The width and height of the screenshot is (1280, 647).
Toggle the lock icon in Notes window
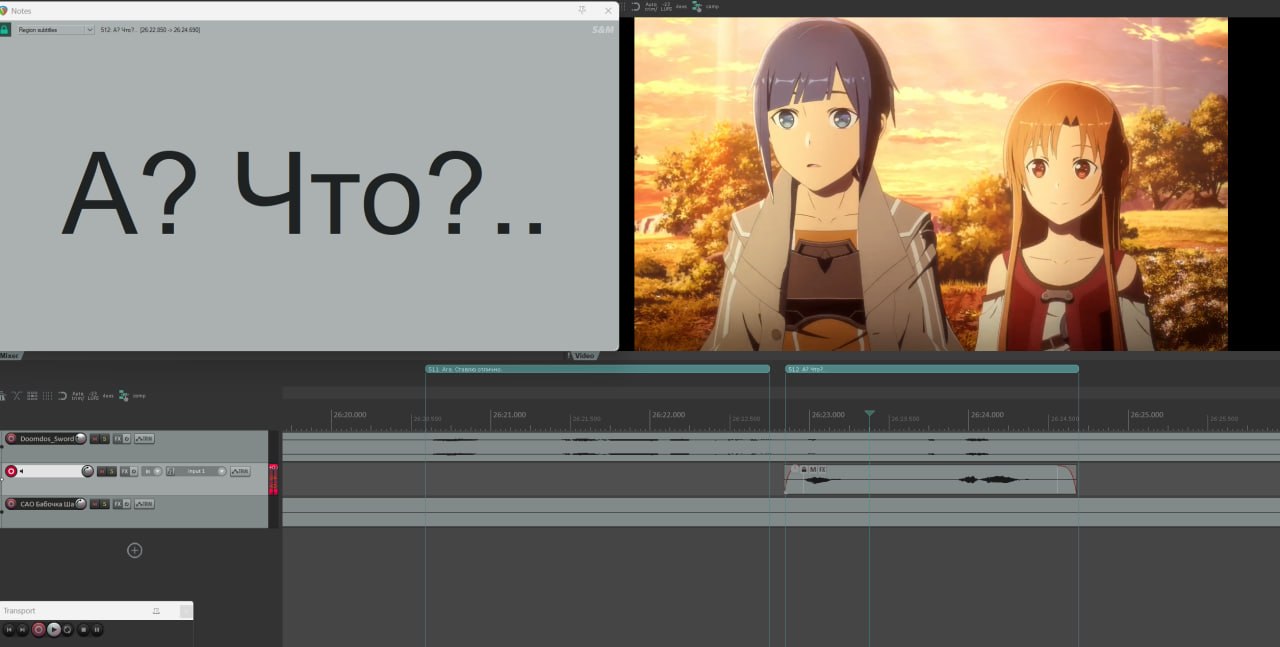click(5, 30)
